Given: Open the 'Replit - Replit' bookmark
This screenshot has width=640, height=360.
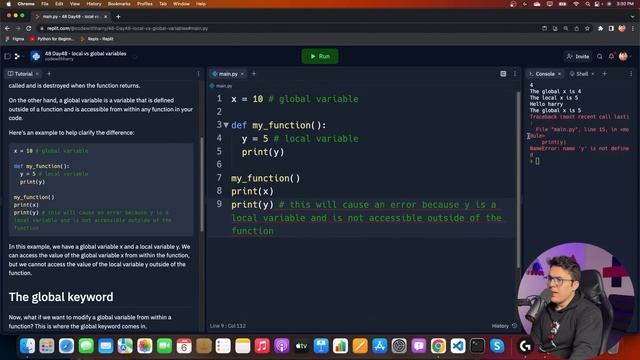Looking at the screenshot, I should click(97, 39).
